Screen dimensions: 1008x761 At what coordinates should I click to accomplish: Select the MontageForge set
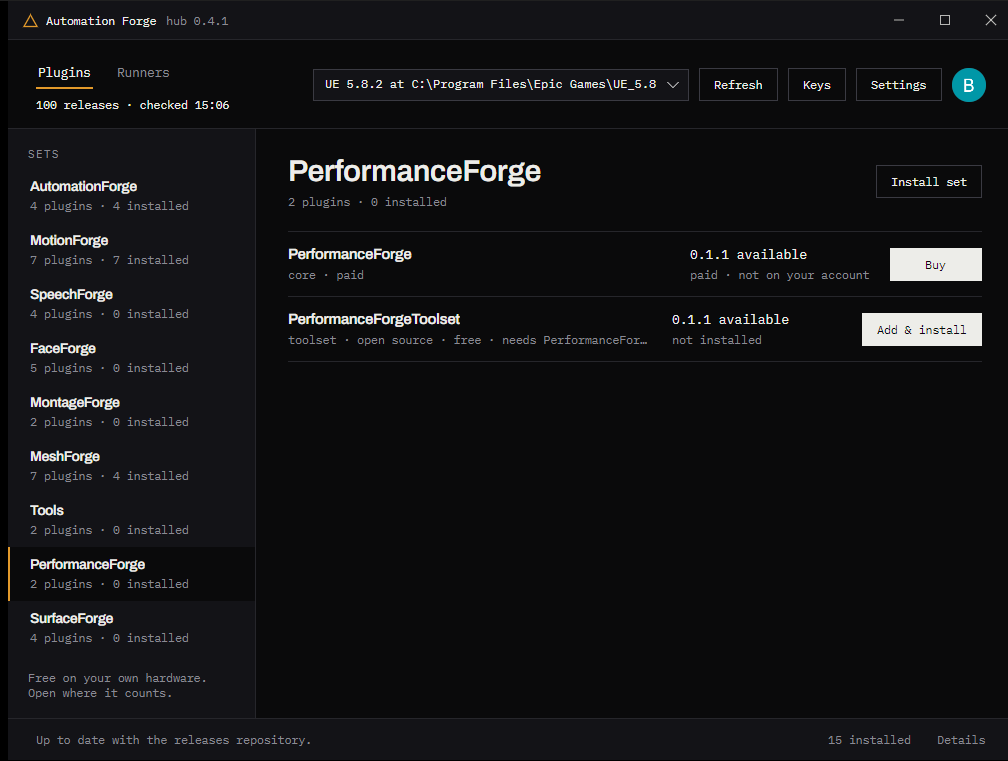click(132, 412)
